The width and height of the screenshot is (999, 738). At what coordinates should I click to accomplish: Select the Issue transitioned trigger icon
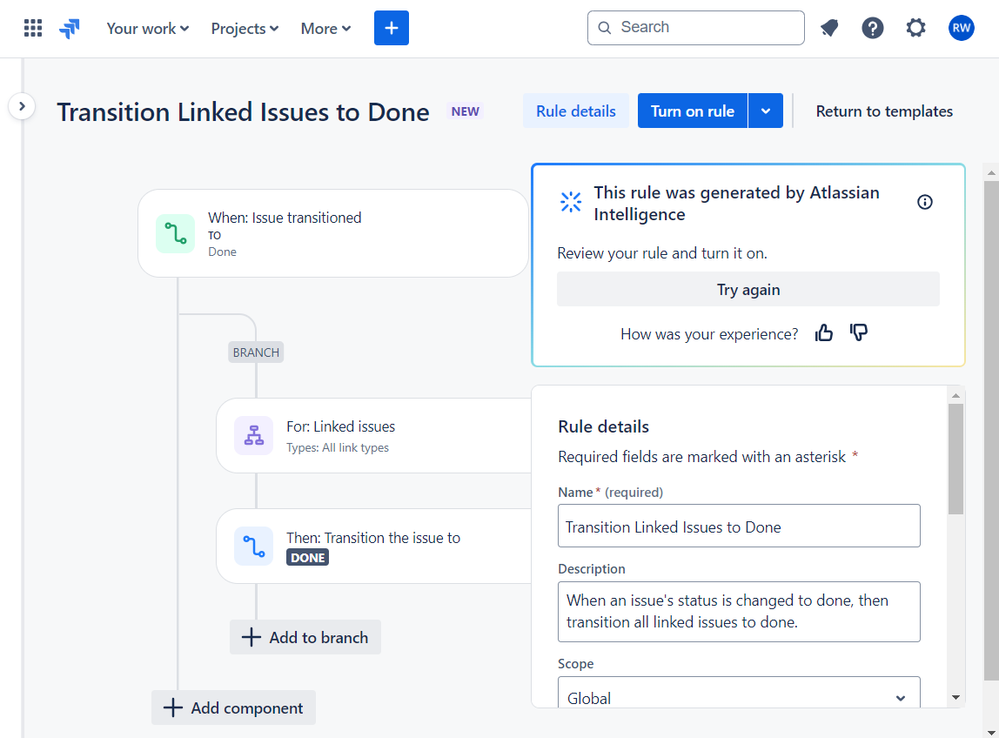175,233
